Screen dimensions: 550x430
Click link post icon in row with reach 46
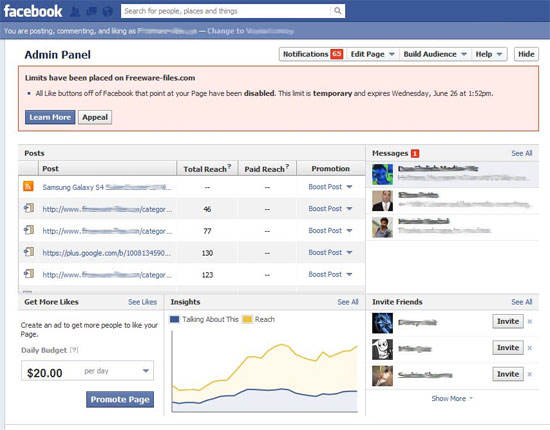click(x=29, y=208)
